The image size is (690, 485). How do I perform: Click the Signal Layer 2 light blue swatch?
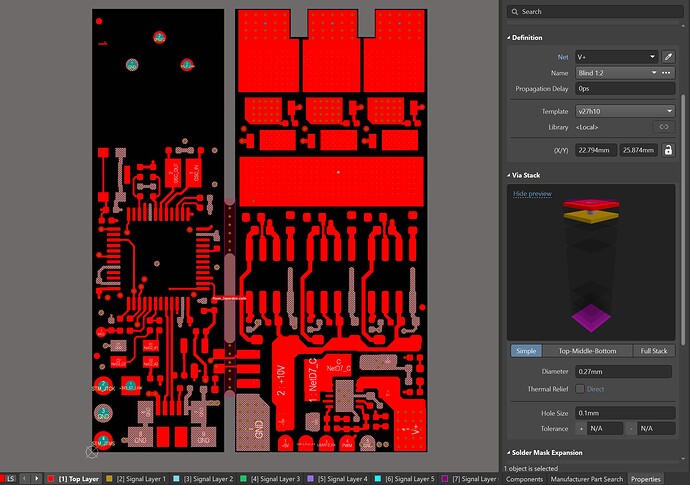coord(176,479)
